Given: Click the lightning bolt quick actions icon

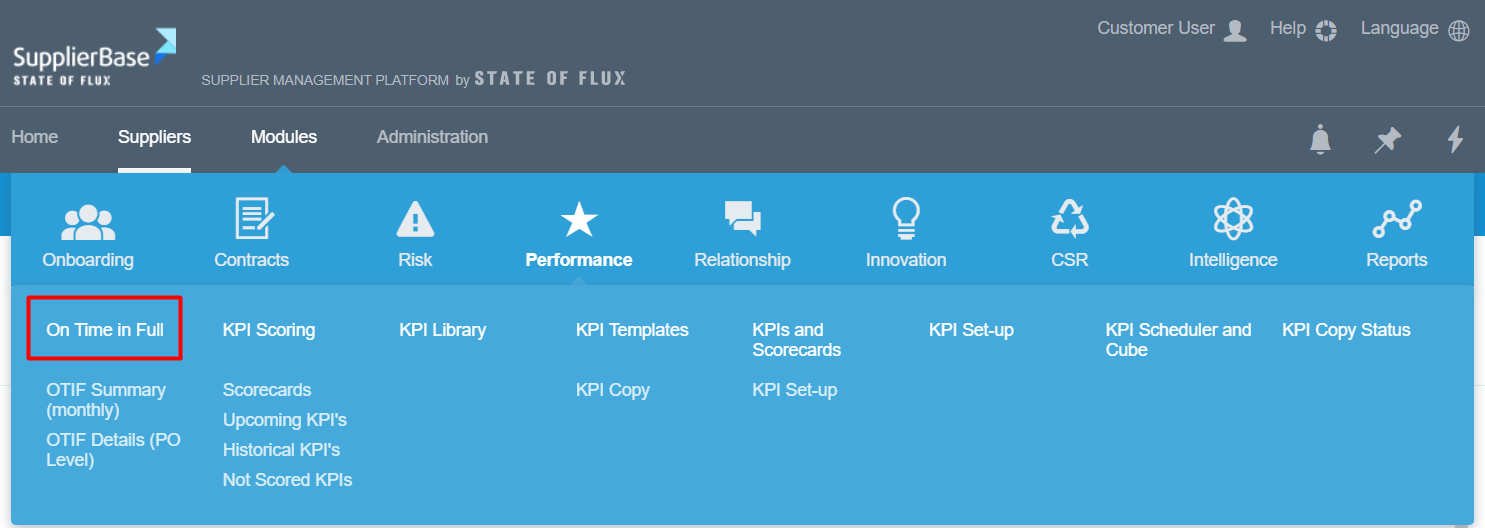Looking at the screenshot, I should click(1456, 139).
